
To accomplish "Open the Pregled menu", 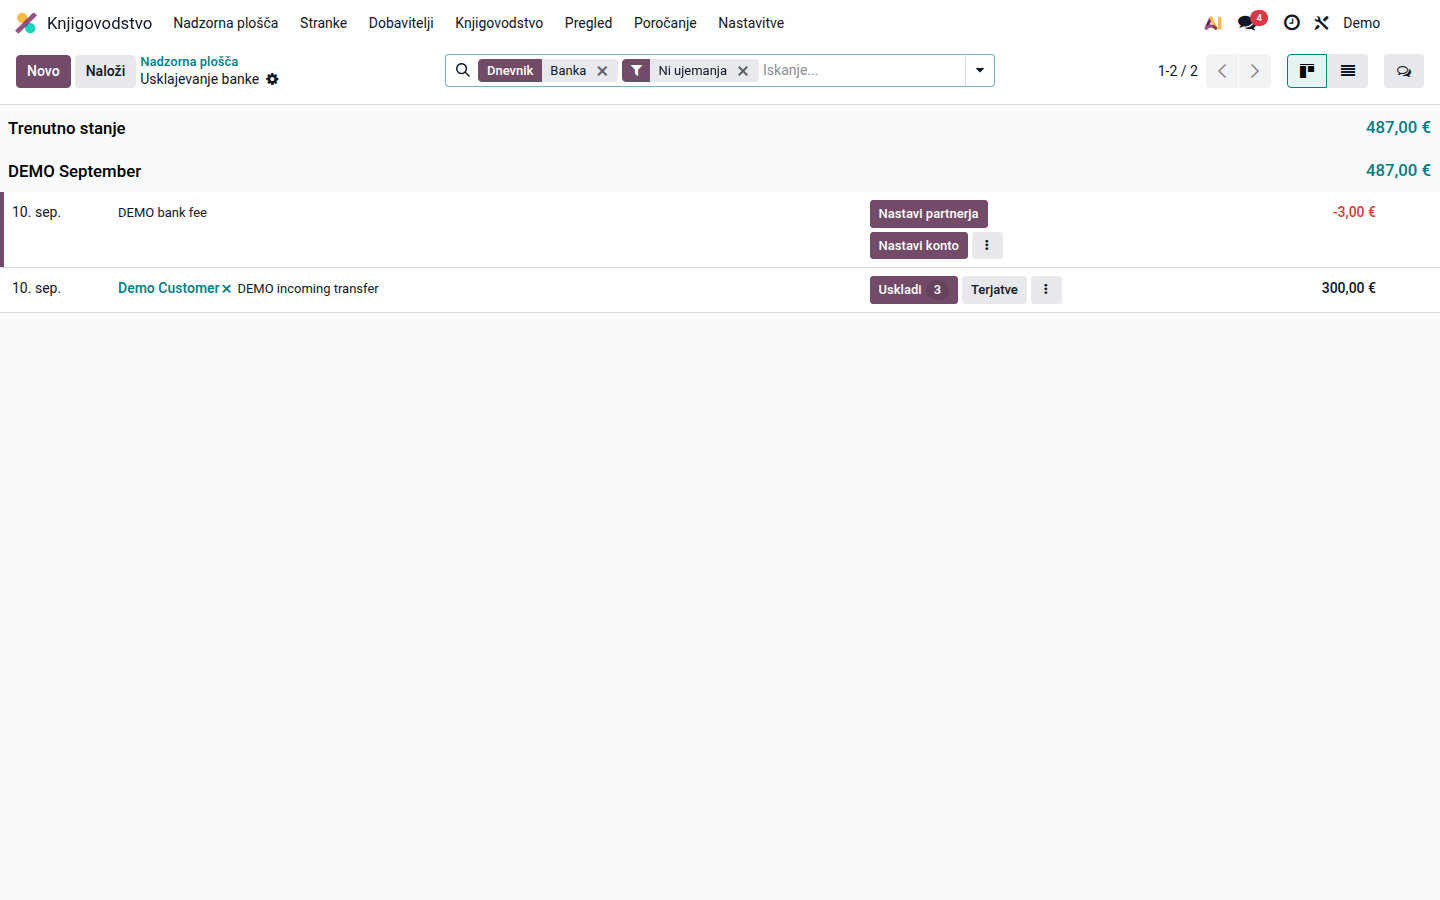I will (588, 23).
